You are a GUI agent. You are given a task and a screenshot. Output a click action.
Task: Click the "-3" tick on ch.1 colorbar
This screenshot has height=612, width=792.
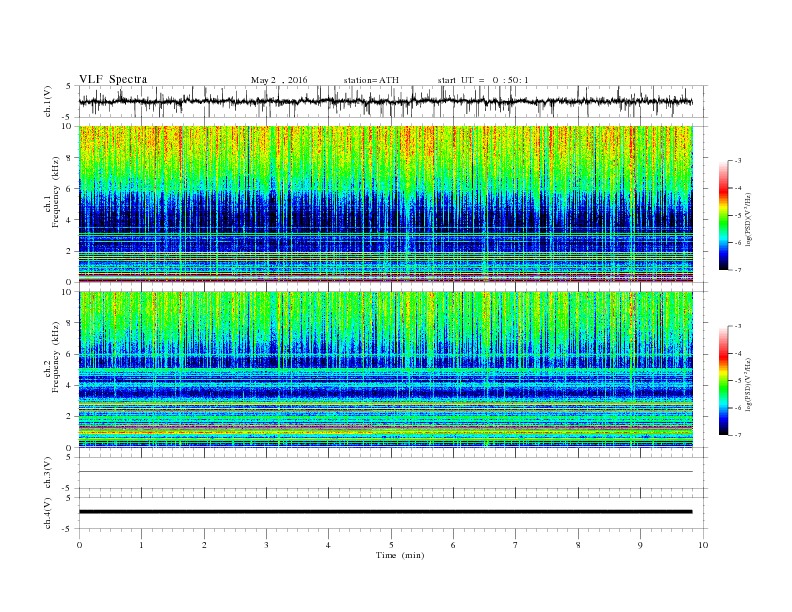(738, 161)
